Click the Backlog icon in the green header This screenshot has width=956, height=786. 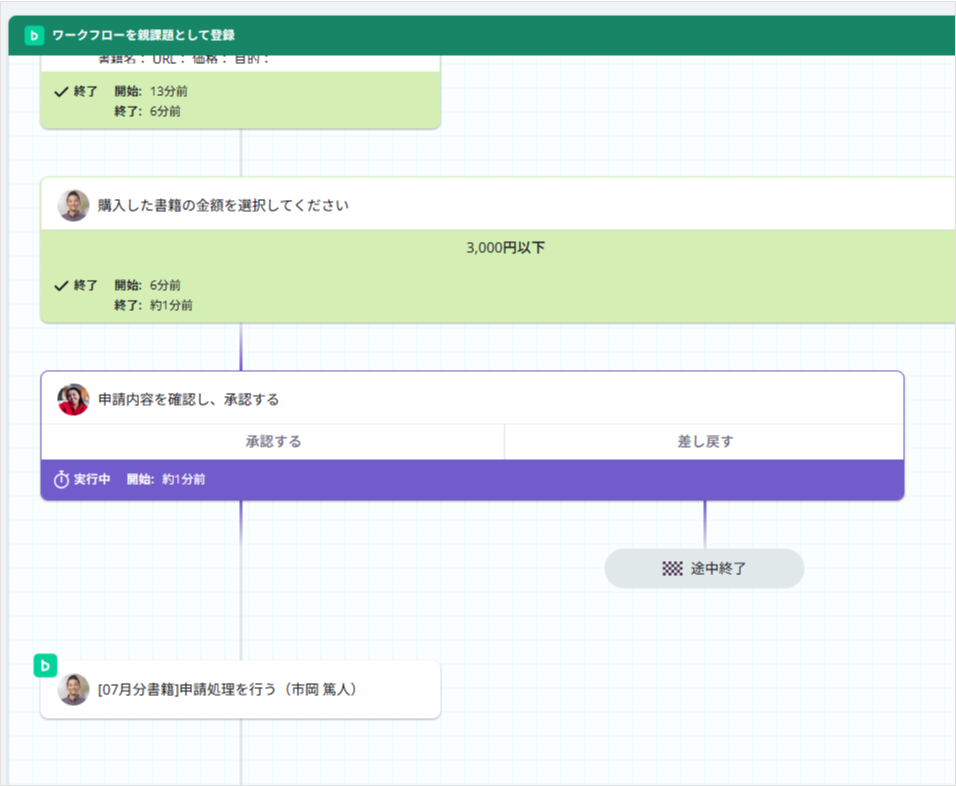tap(34, 35)
